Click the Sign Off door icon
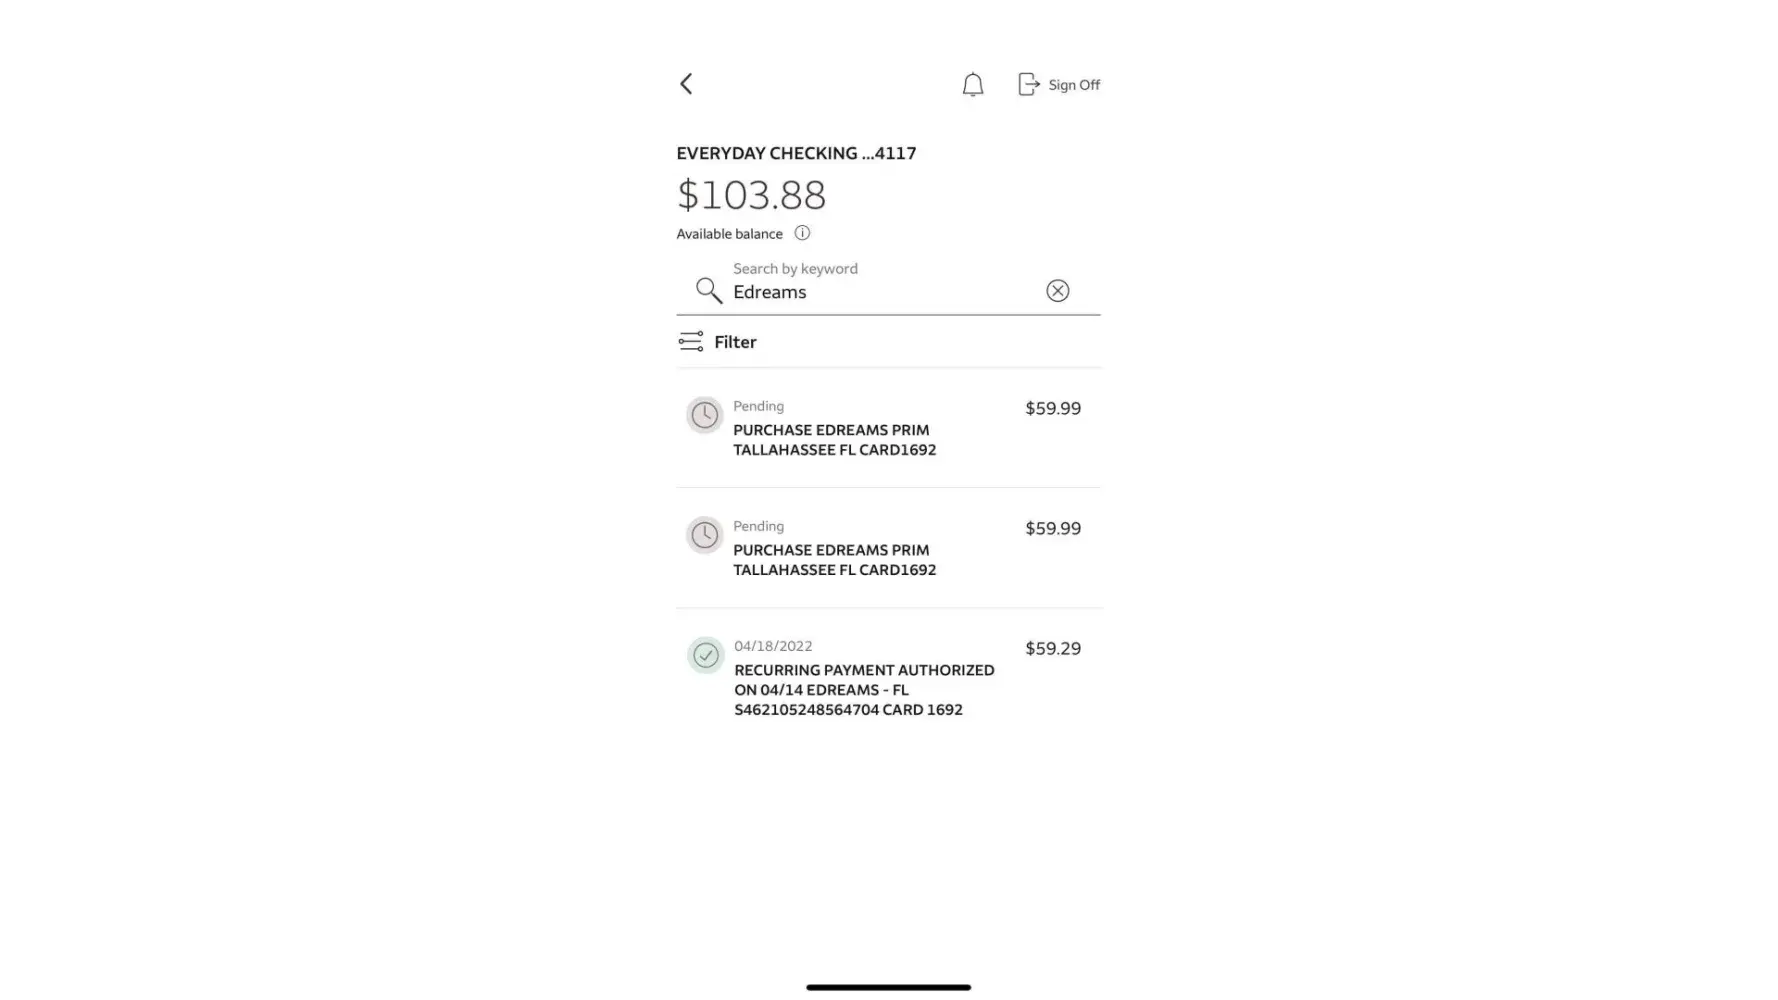The height and width of the screenshot is (1000, 1778). pyautogui.click(x=1028, y=84)
